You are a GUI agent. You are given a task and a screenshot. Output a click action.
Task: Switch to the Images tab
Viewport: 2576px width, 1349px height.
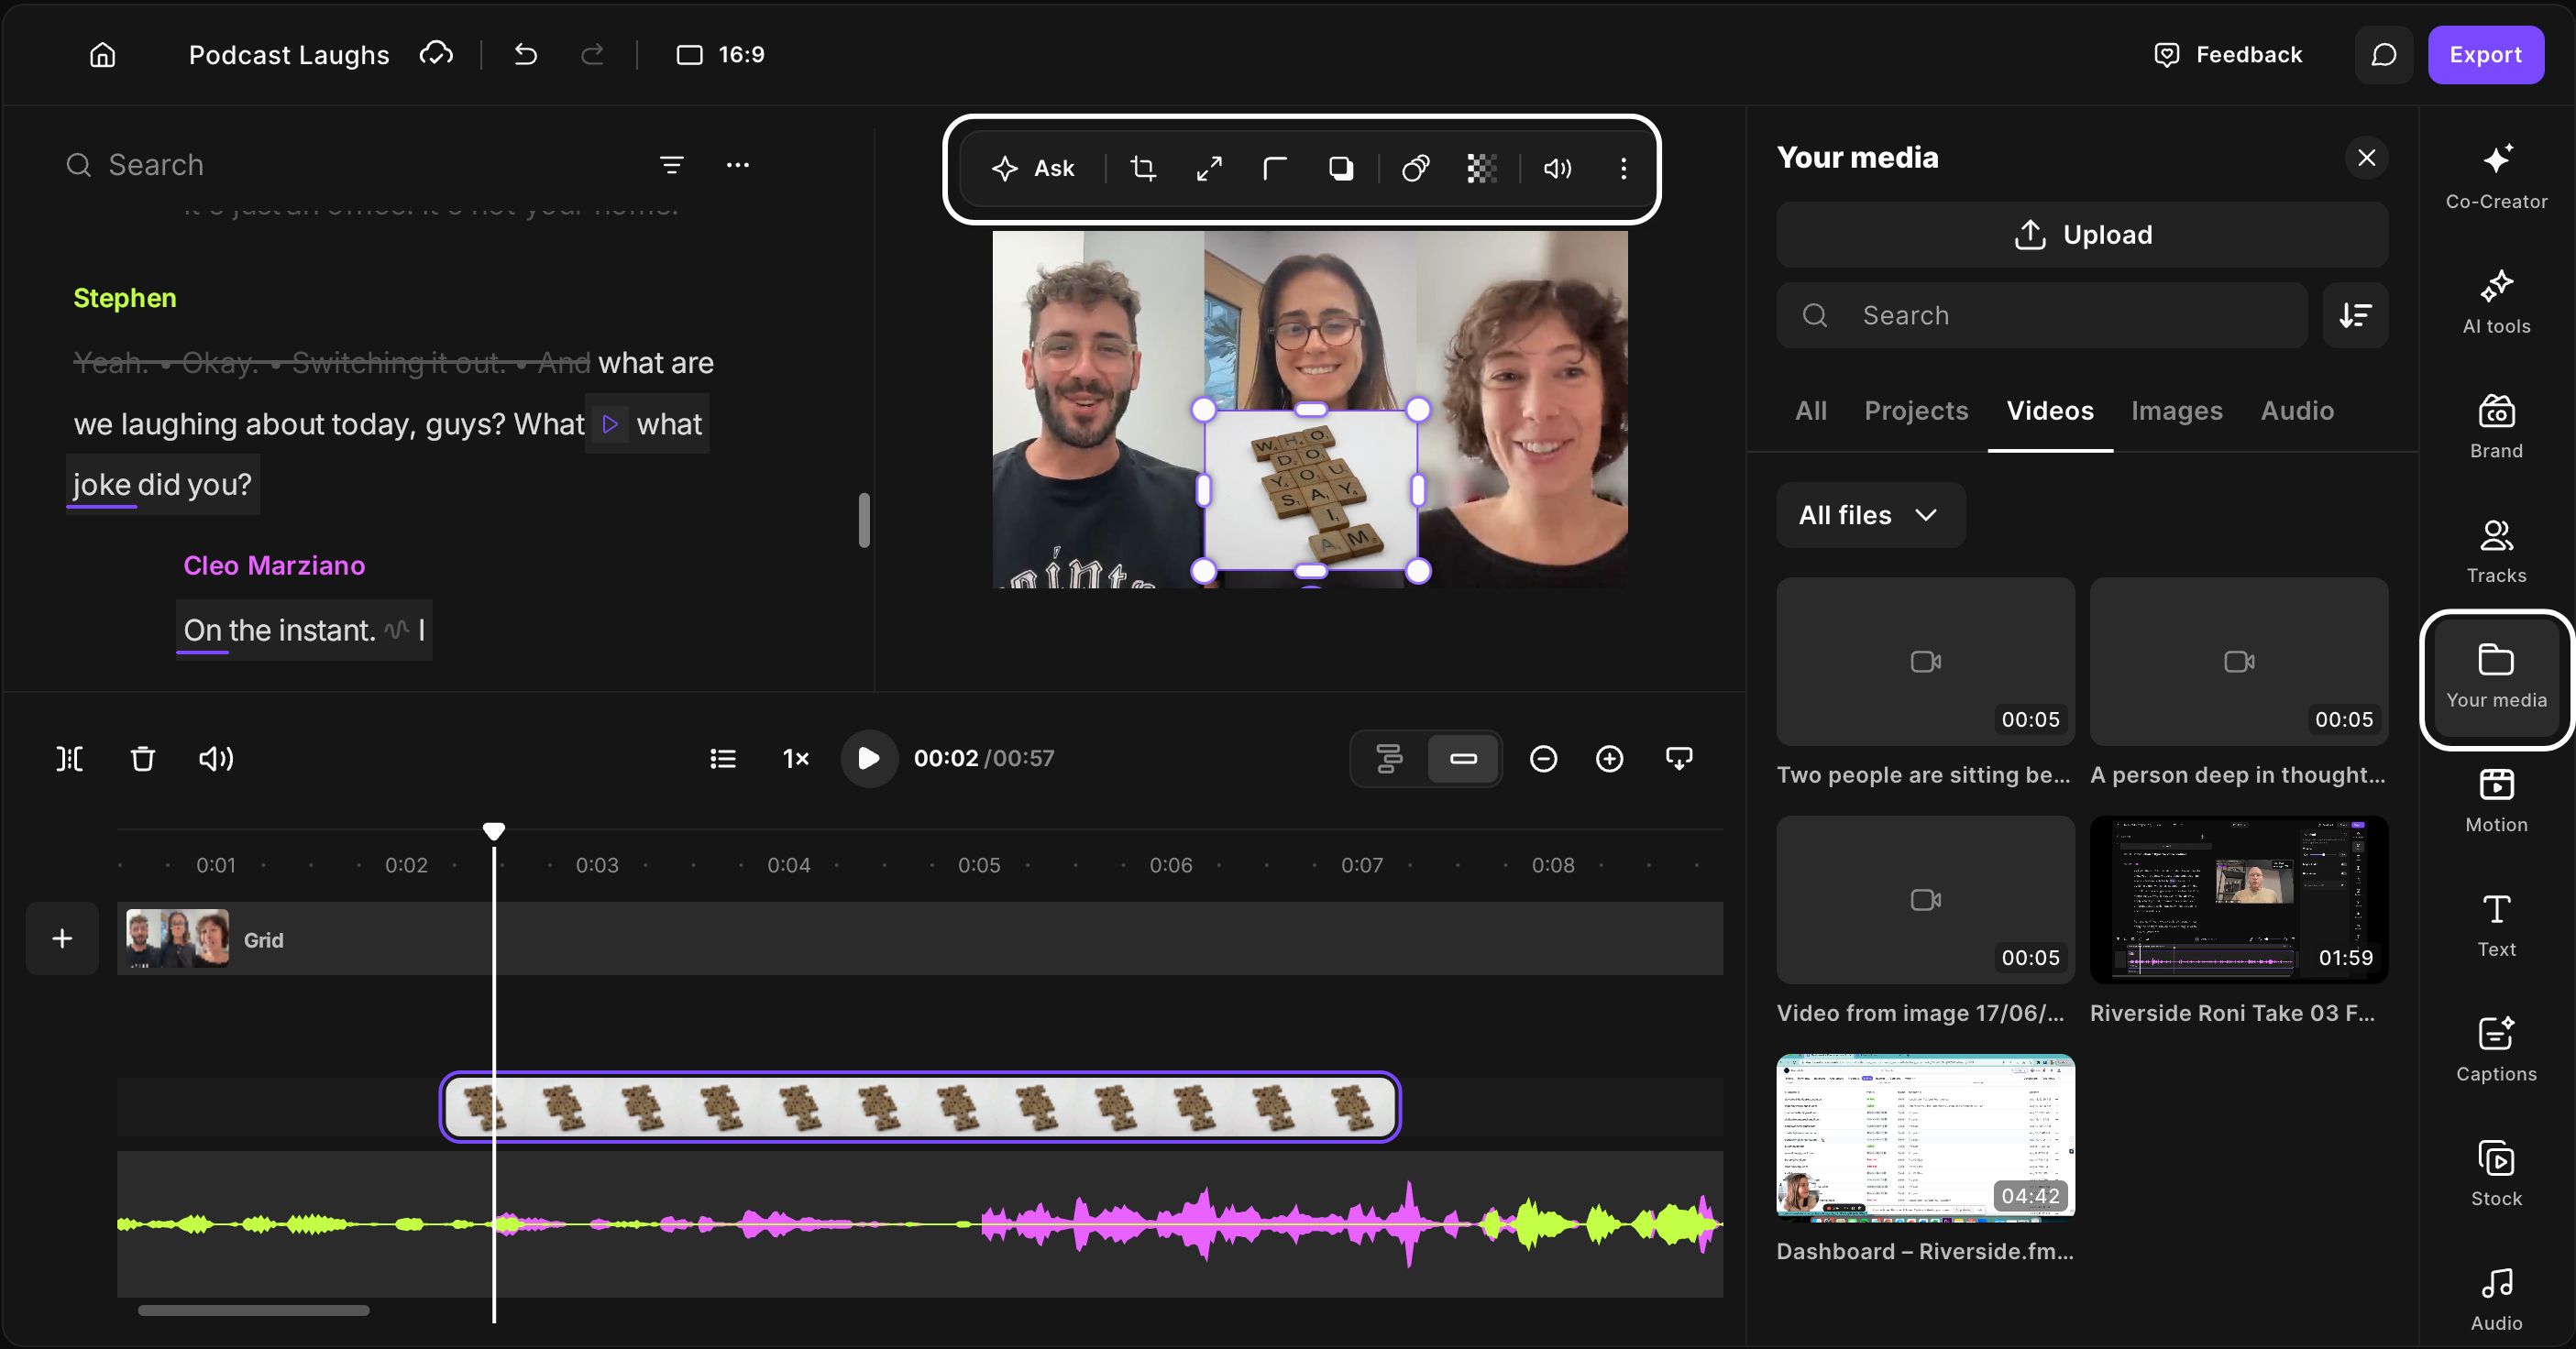pos(2176,411)
